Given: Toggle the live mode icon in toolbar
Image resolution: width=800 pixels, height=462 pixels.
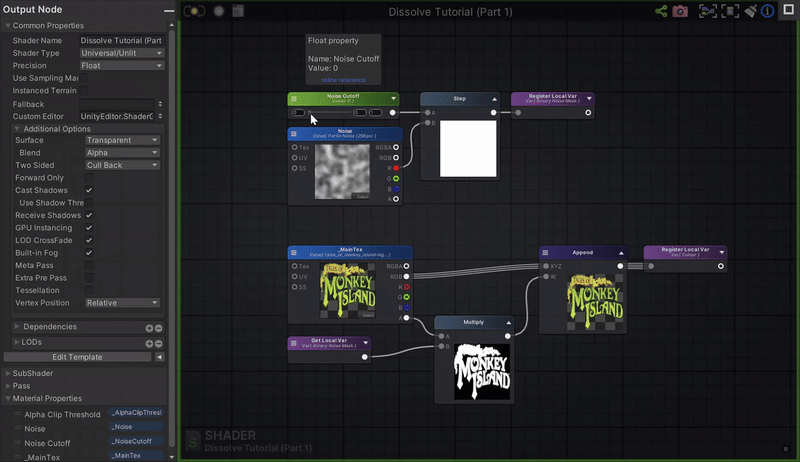Looking at the screenshot, I should tap(194, 11).
